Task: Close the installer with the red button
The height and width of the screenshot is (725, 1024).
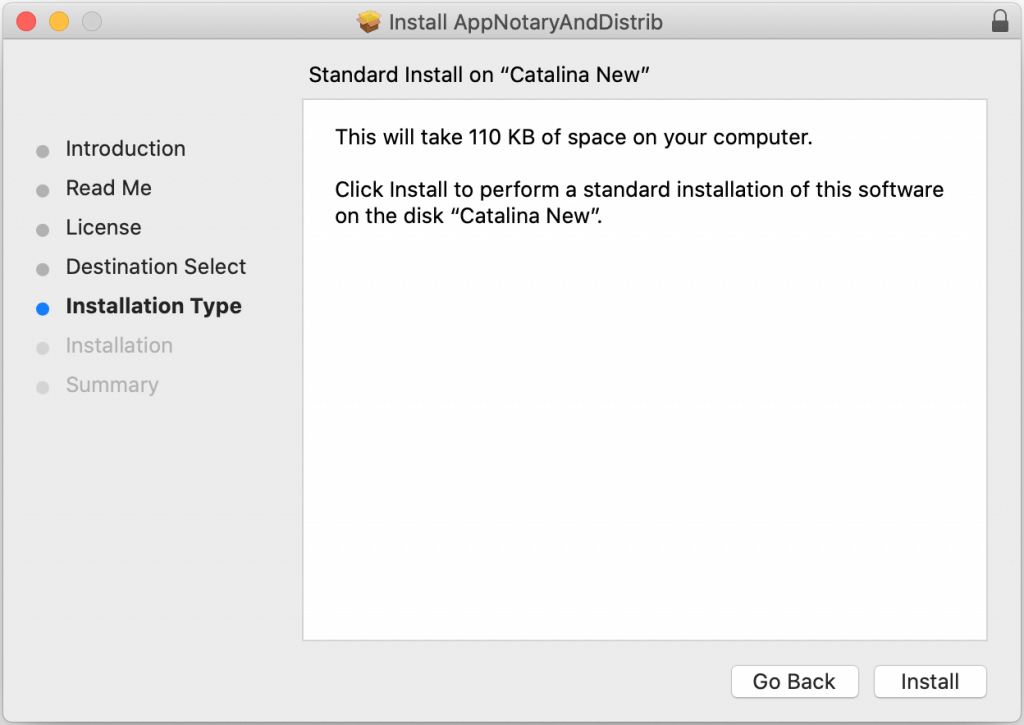Action: point(26,21)
